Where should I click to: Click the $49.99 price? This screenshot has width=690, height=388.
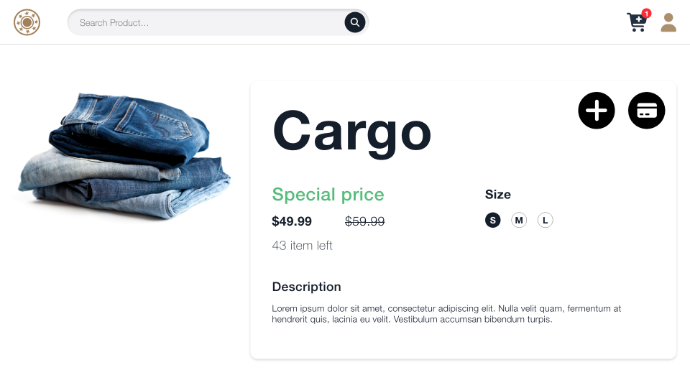[291, 221]
